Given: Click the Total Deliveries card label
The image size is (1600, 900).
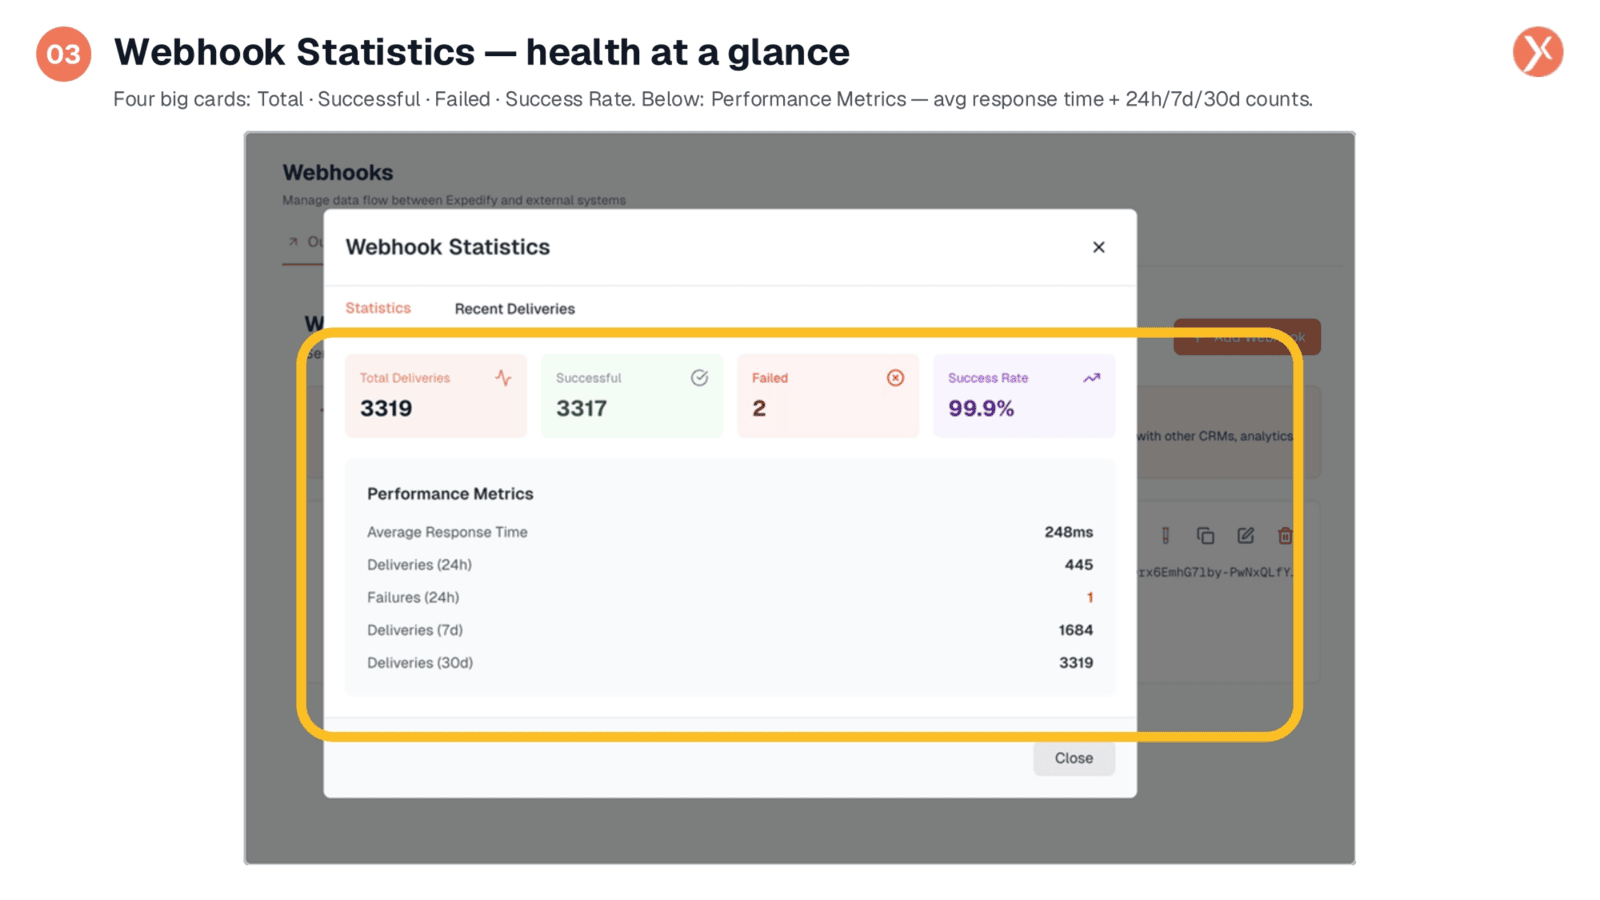Looking at the screenshot, I should click(x=405, y=378).
